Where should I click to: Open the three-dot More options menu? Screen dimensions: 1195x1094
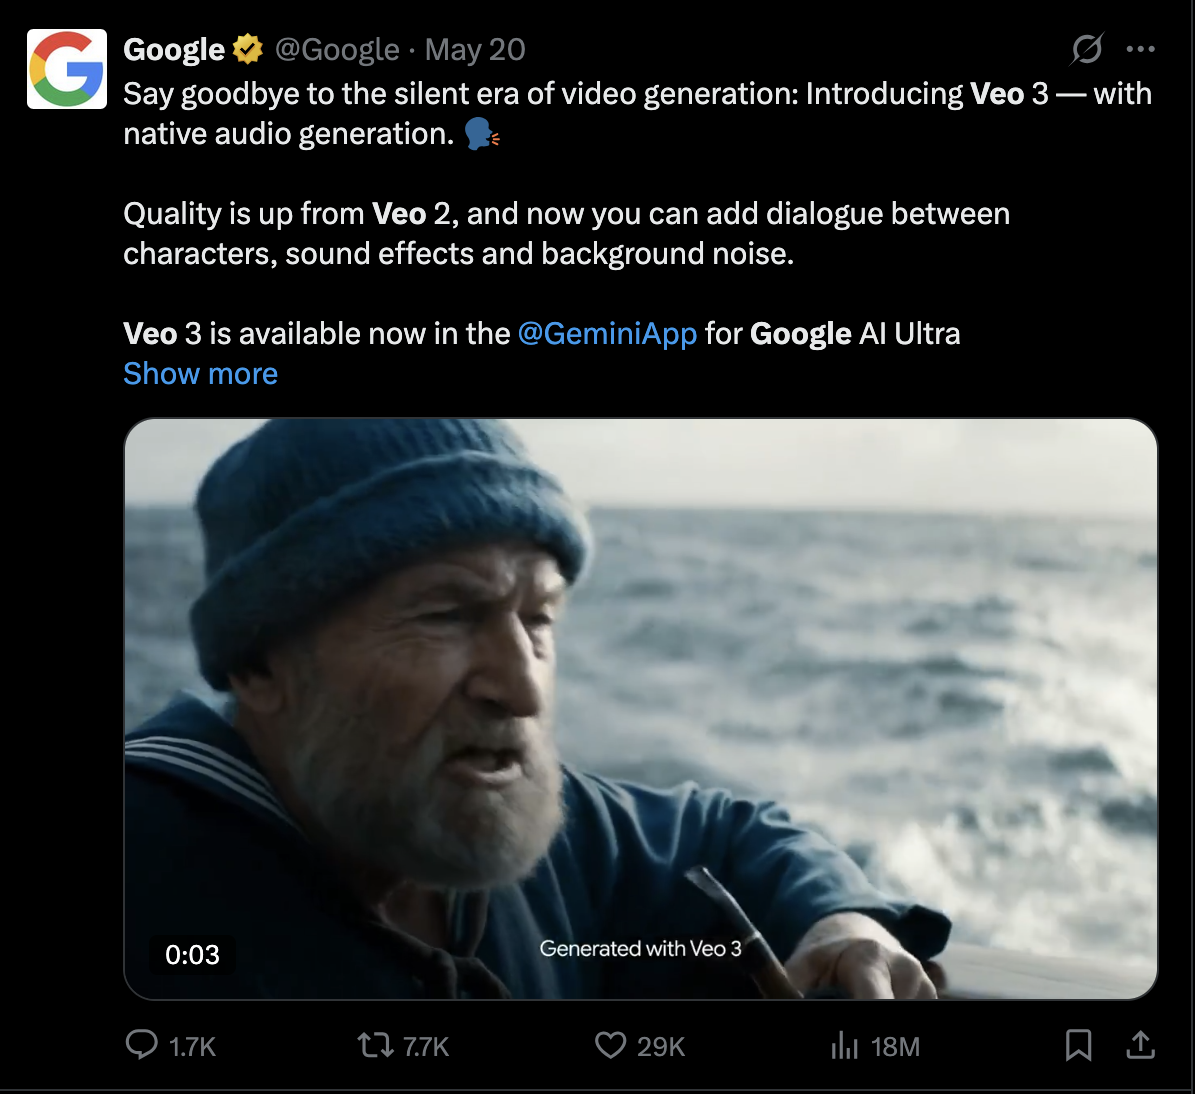click(1140, 49)
